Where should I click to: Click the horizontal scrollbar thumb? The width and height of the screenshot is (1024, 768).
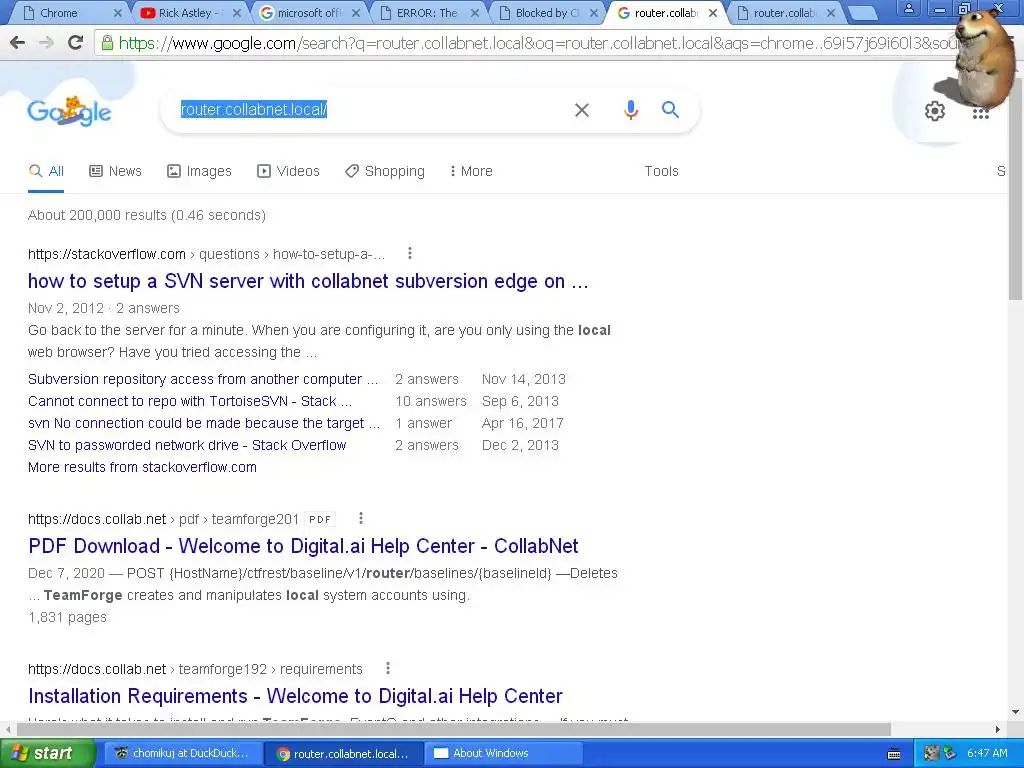(x=454, y=729)
